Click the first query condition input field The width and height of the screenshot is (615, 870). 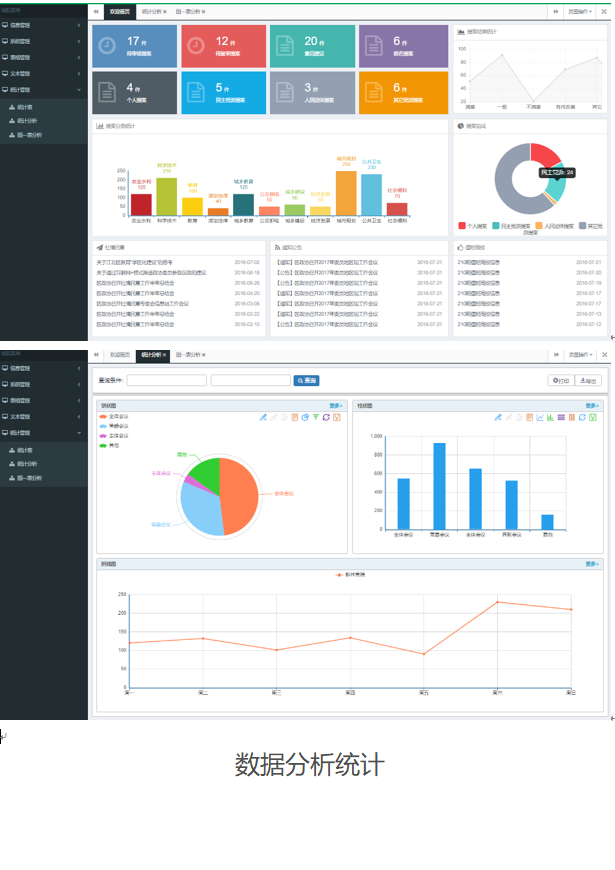pos(166,381)
